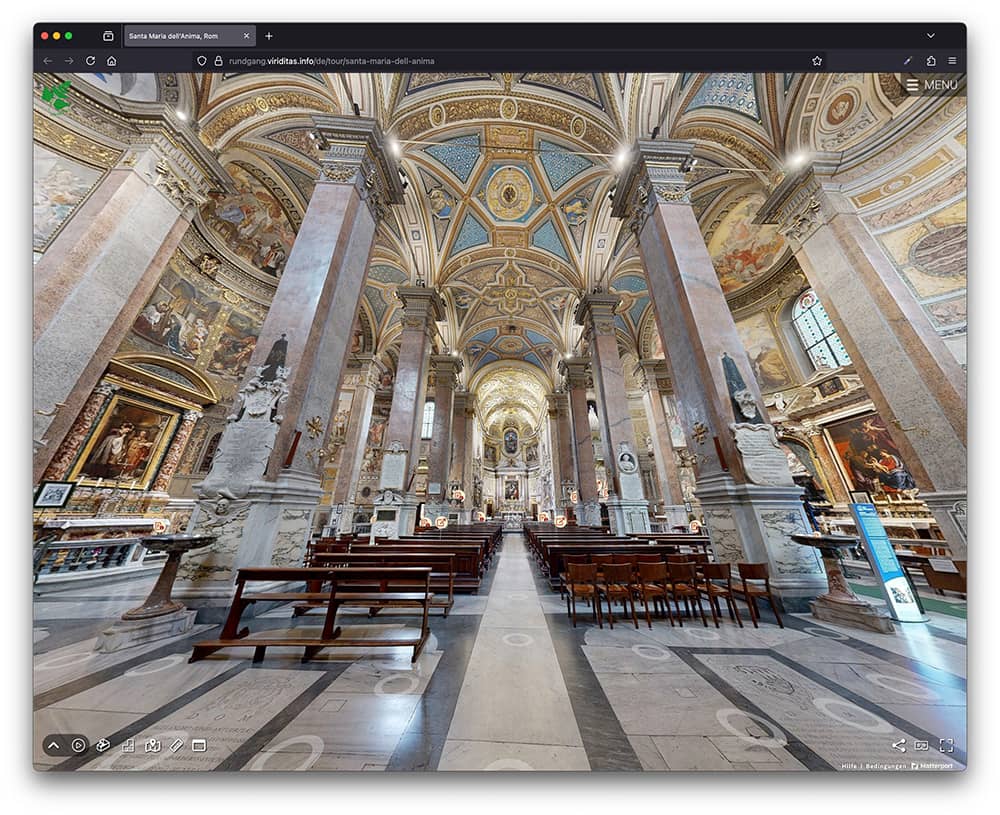List all tabs with dropdown arrow
The height and width of the screenshot is (815, 1000).
(930, 36)
